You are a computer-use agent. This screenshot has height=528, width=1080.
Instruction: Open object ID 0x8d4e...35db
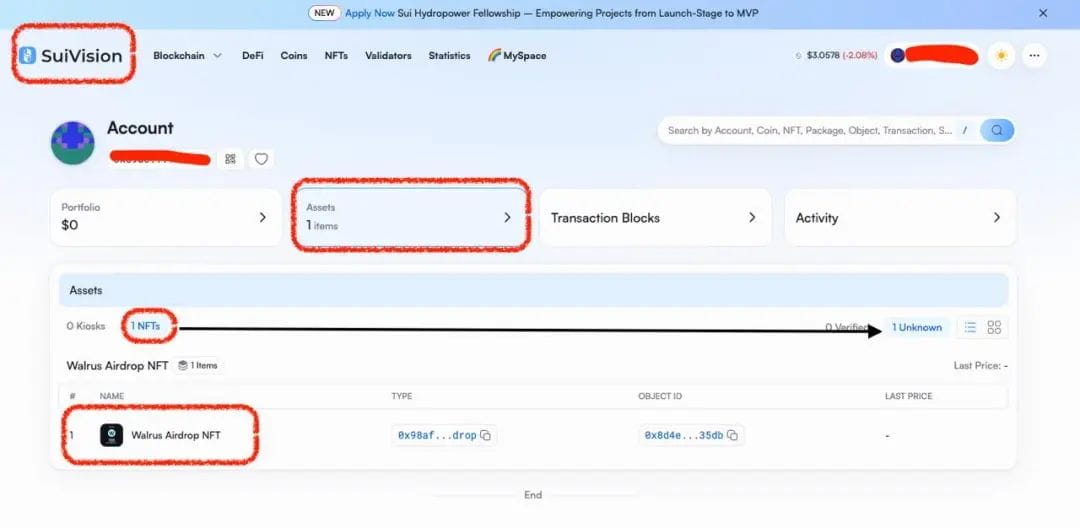coord(683,435)
